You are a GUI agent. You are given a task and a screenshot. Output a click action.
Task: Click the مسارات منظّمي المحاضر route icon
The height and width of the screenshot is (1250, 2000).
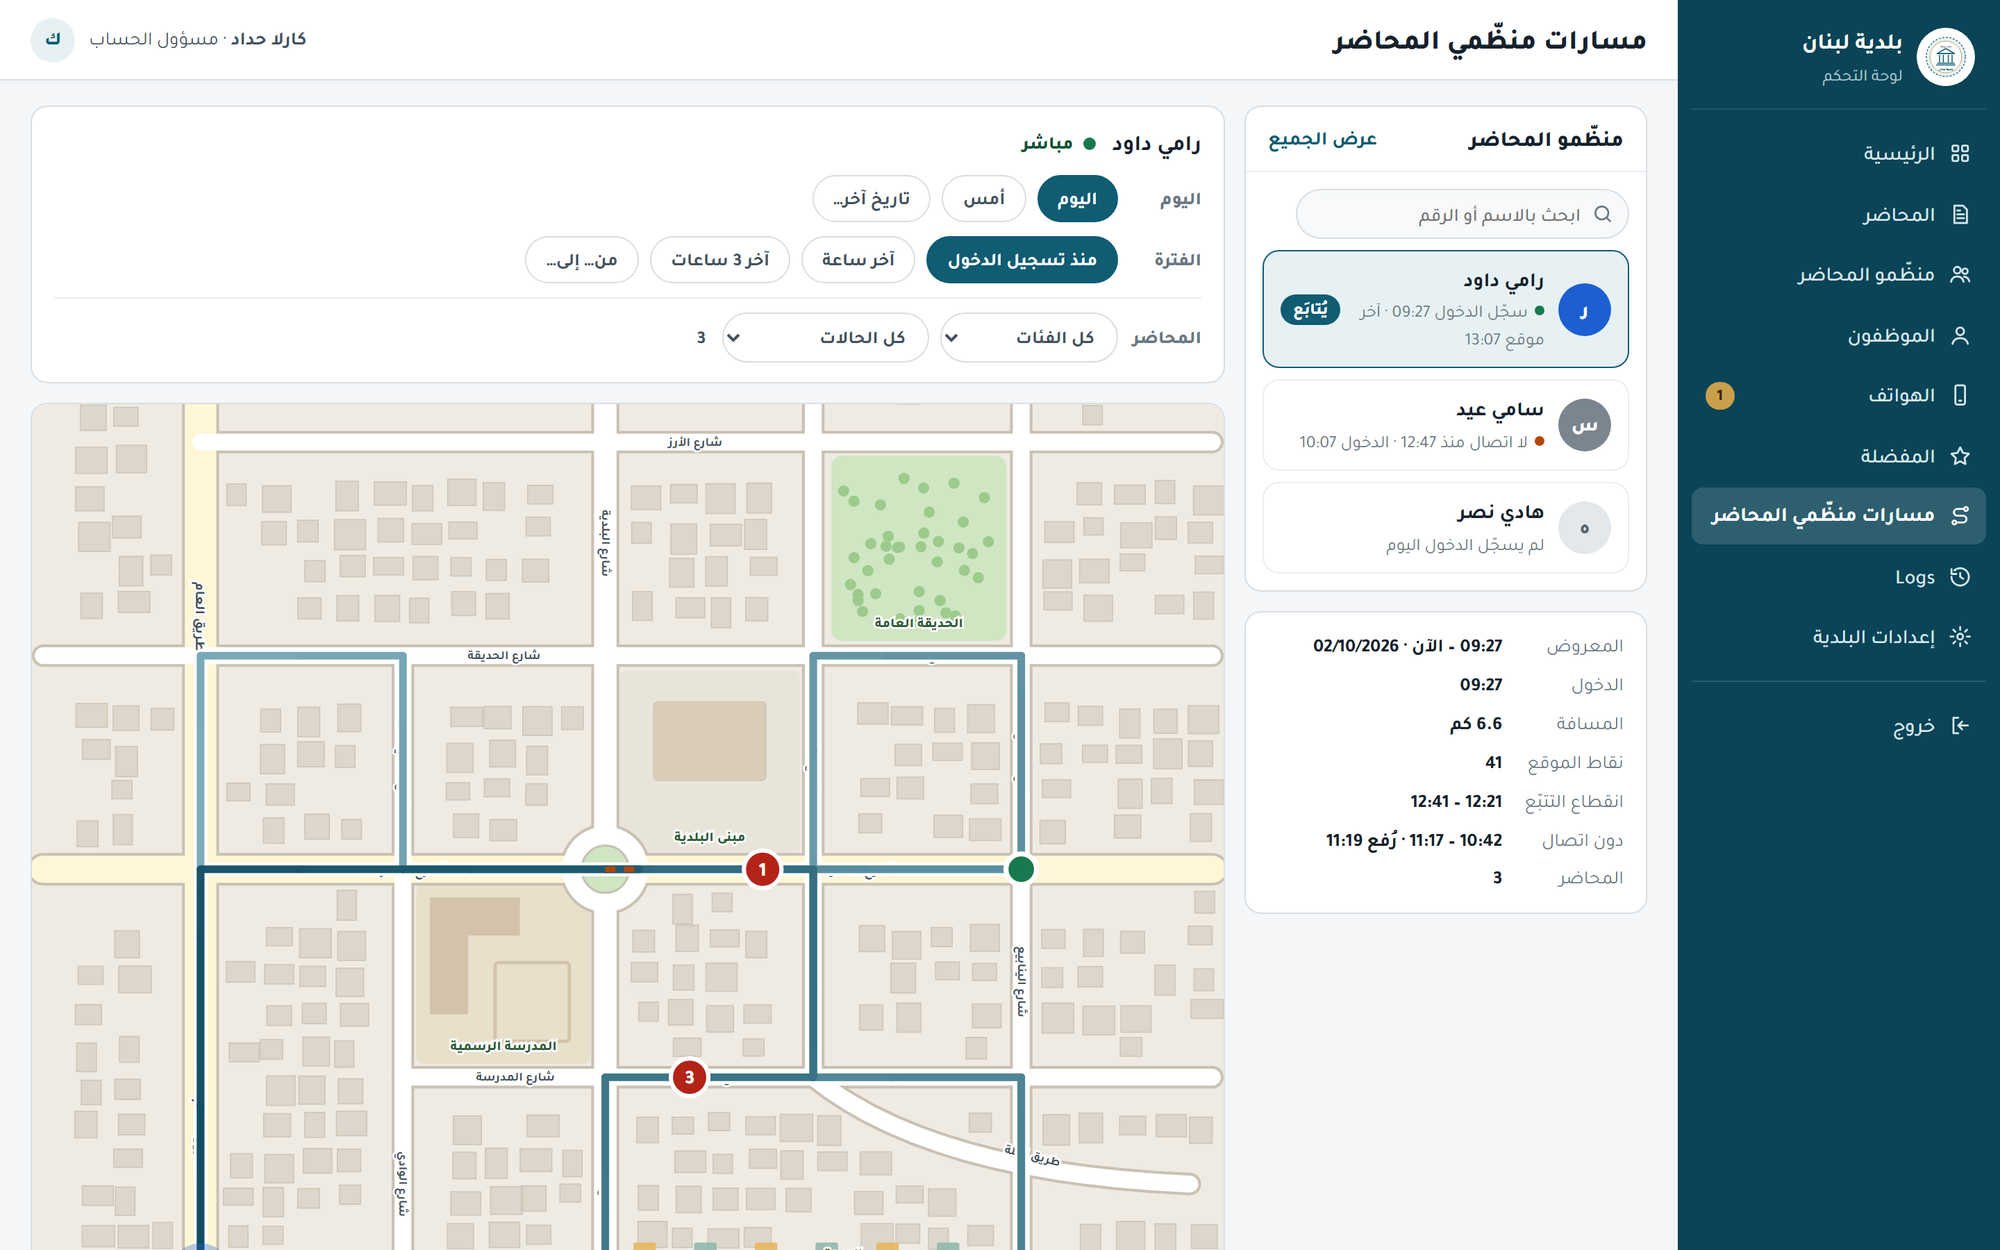point(1960,515)
